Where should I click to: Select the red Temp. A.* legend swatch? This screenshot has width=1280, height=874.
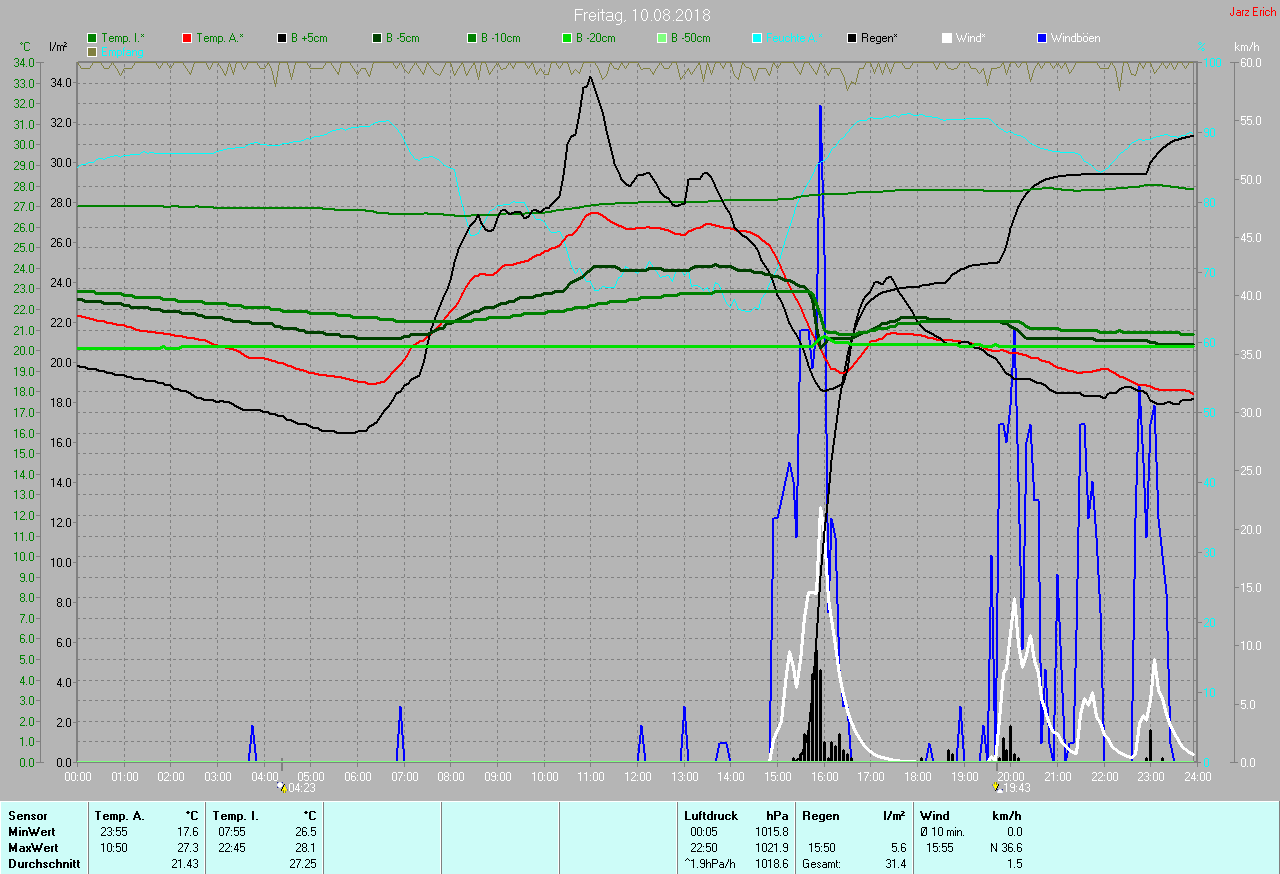pyautogui.click(x=187, y=38)
